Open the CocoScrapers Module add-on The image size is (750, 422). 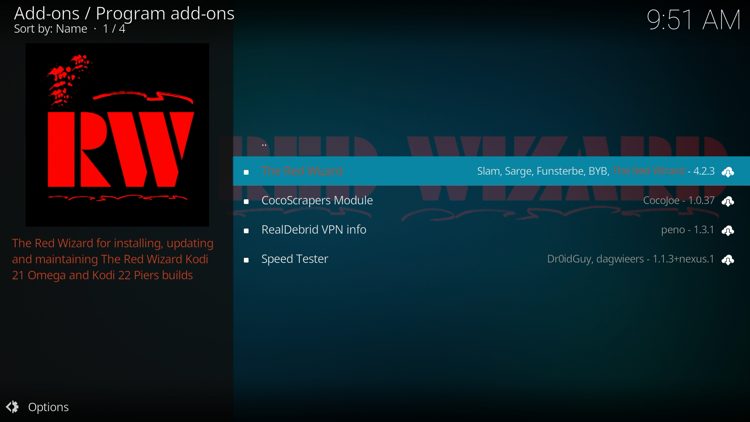tap(491, 200)
